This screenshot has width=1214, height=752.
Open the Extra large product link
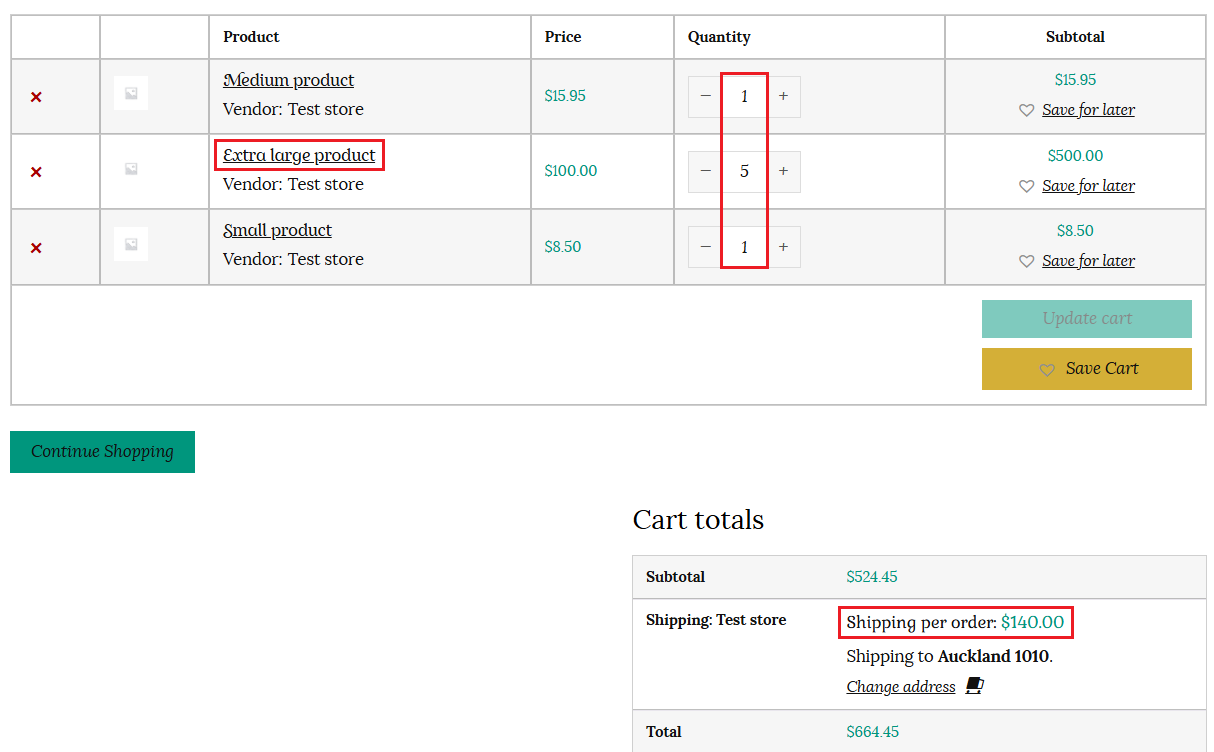pos(300,155)
